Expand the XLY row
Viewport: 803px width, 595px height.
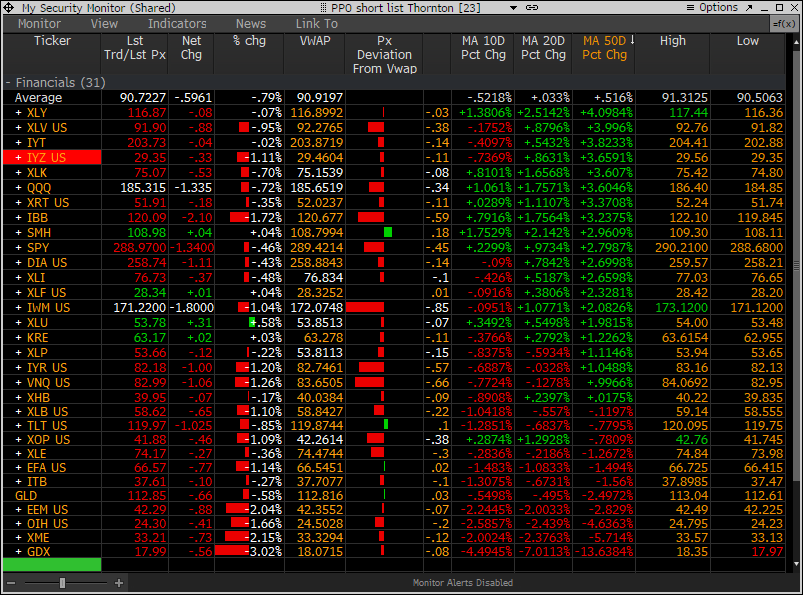point(18,113)
